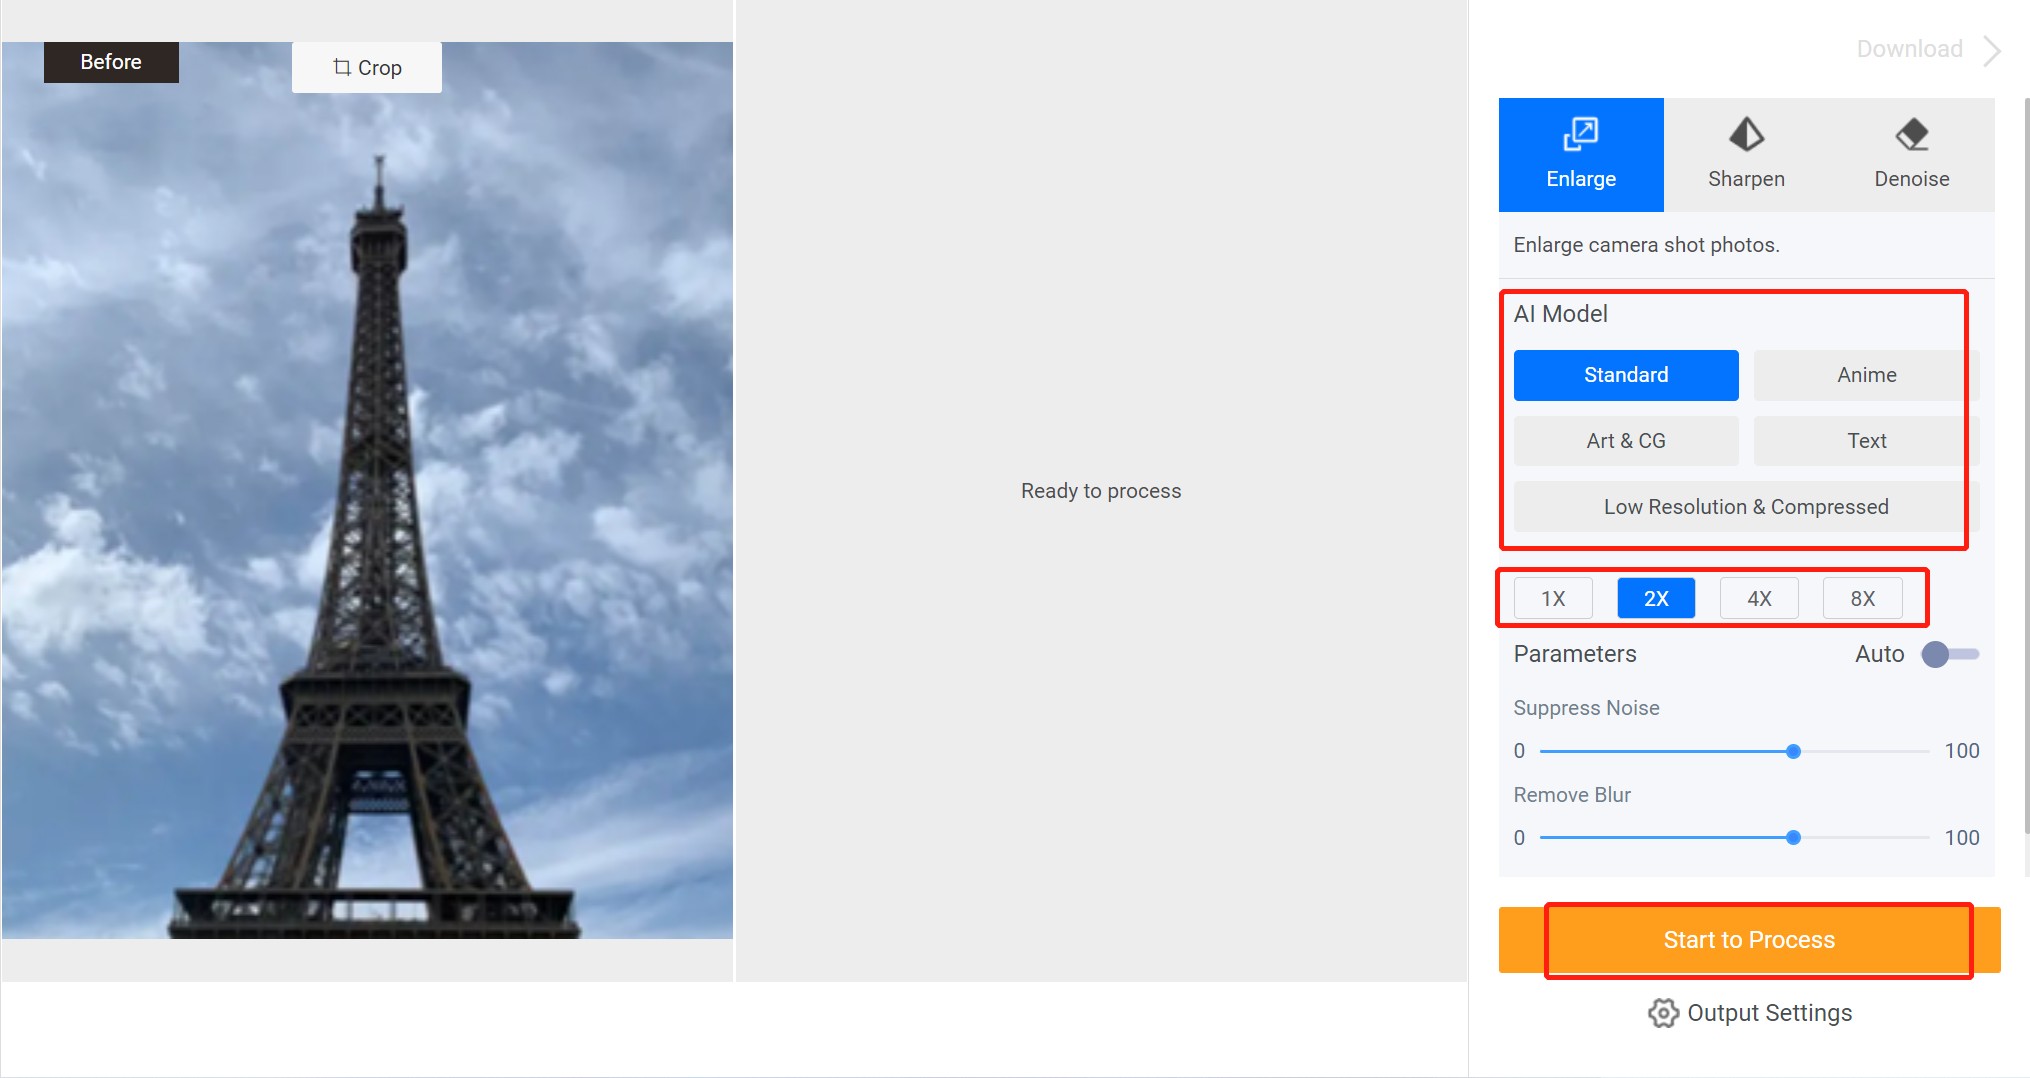The width and height of the screenshot is (2030, 1078).
Task: Set enlargement scale to 1X
Action: pos(1553,598)
